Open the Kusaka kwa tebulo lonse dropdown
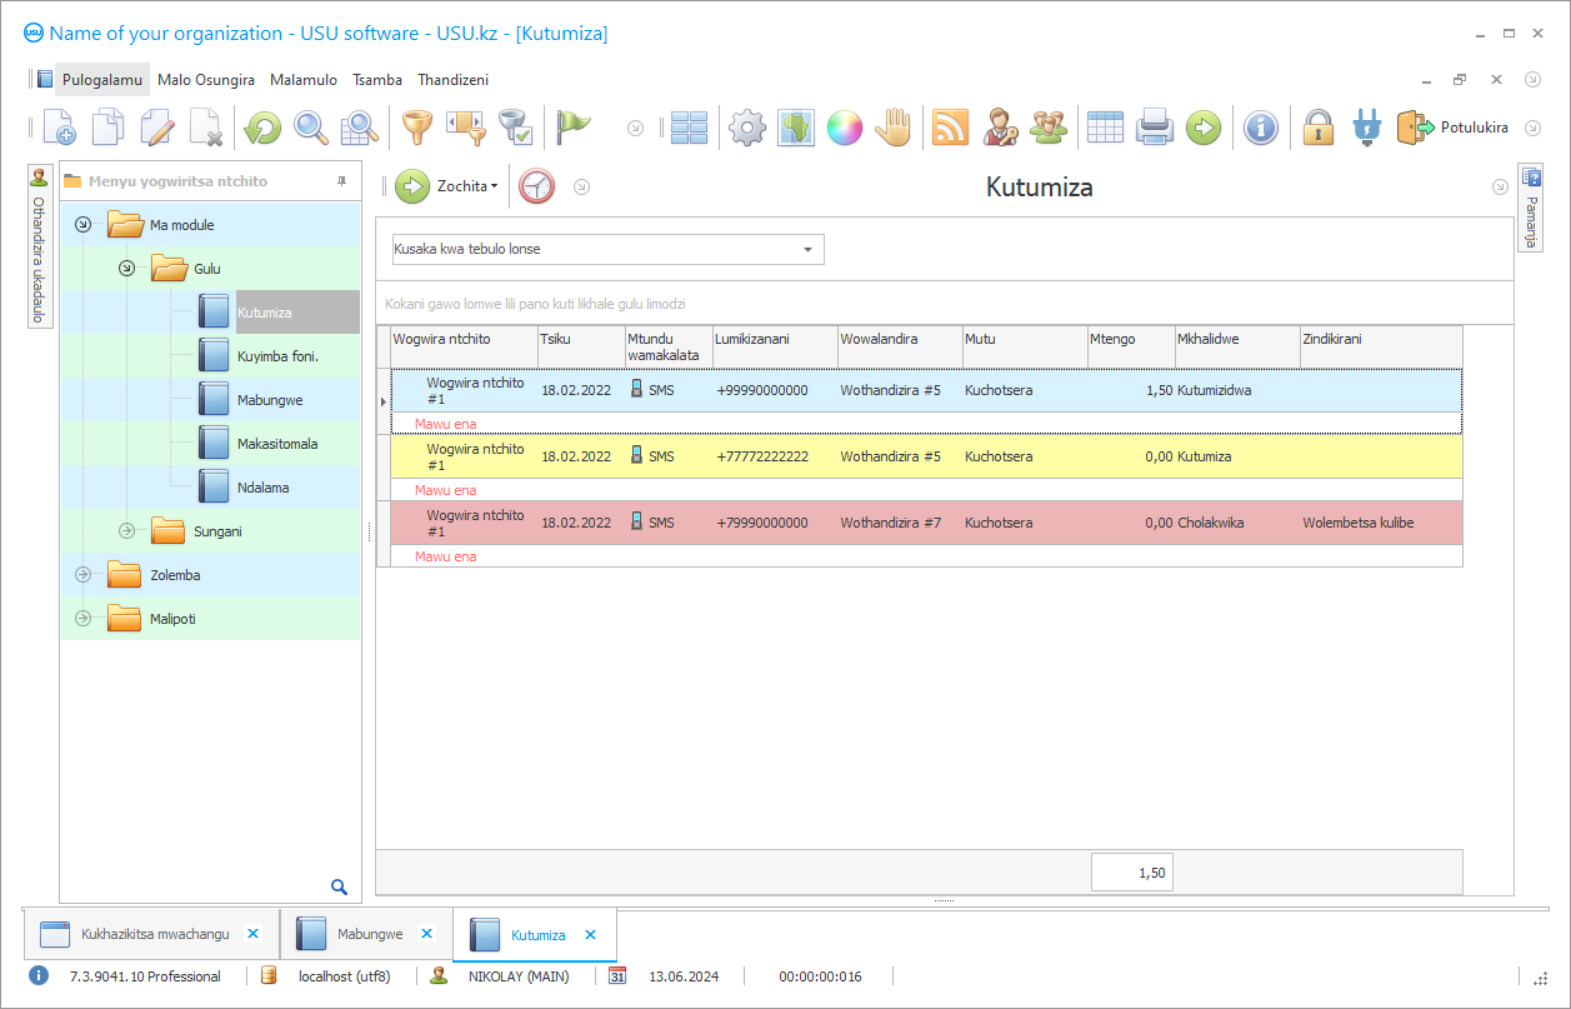This screenshot has height=1009, width=1571. (807, 249)
